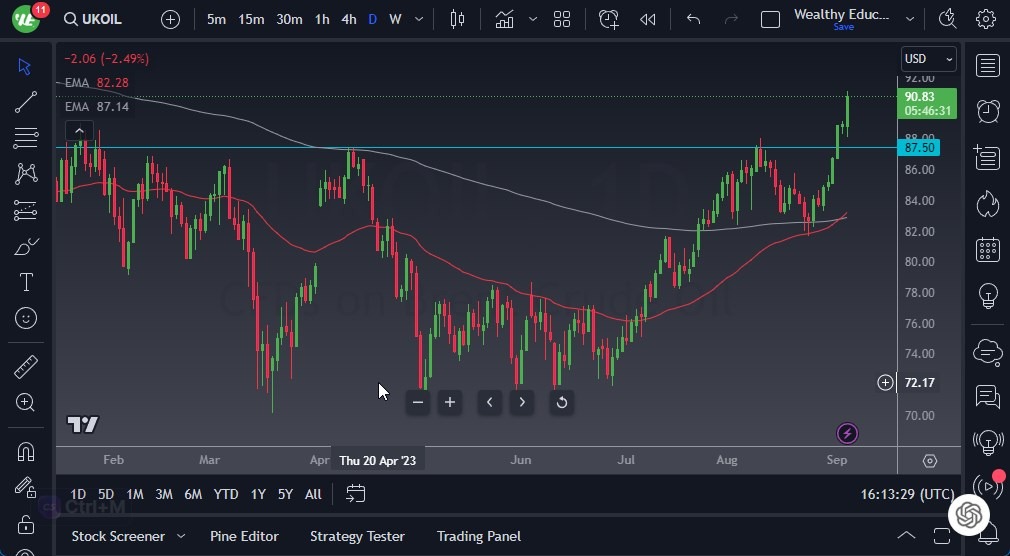Open the indicators chart icon

pos(505,19)
